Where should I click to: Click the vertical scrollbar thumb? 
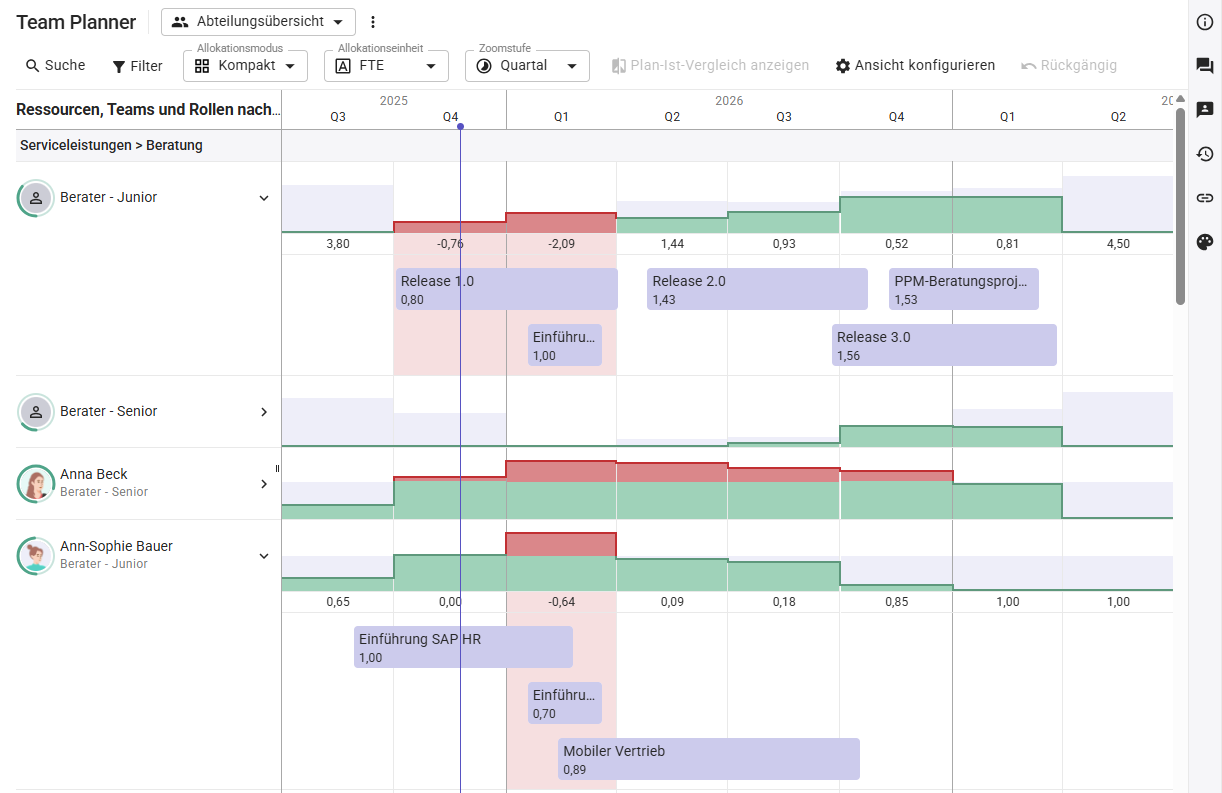[1180, 205]
